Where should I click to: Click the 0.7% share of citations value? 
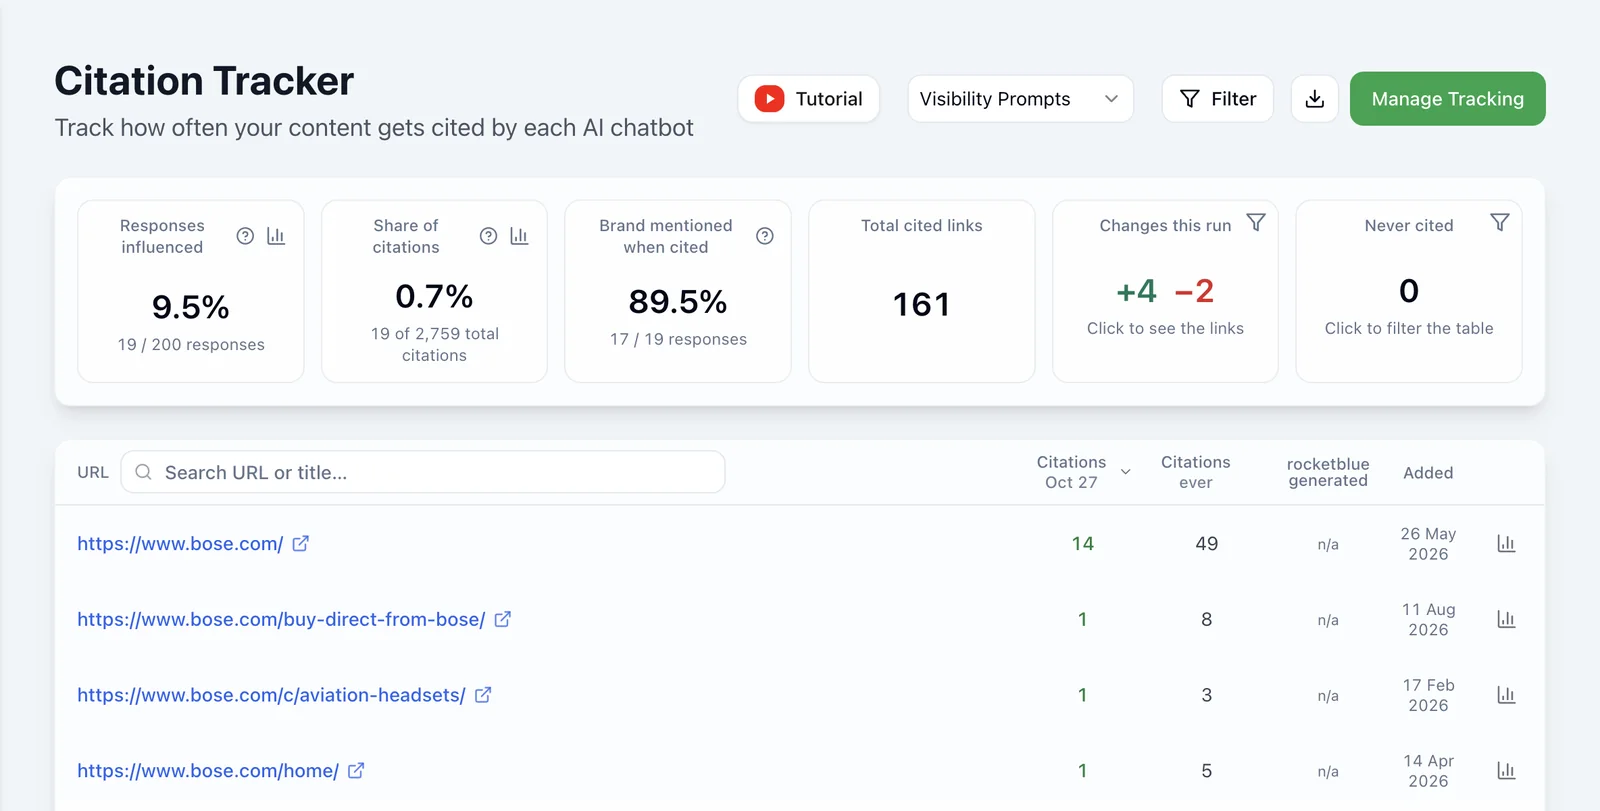(434, 297)
